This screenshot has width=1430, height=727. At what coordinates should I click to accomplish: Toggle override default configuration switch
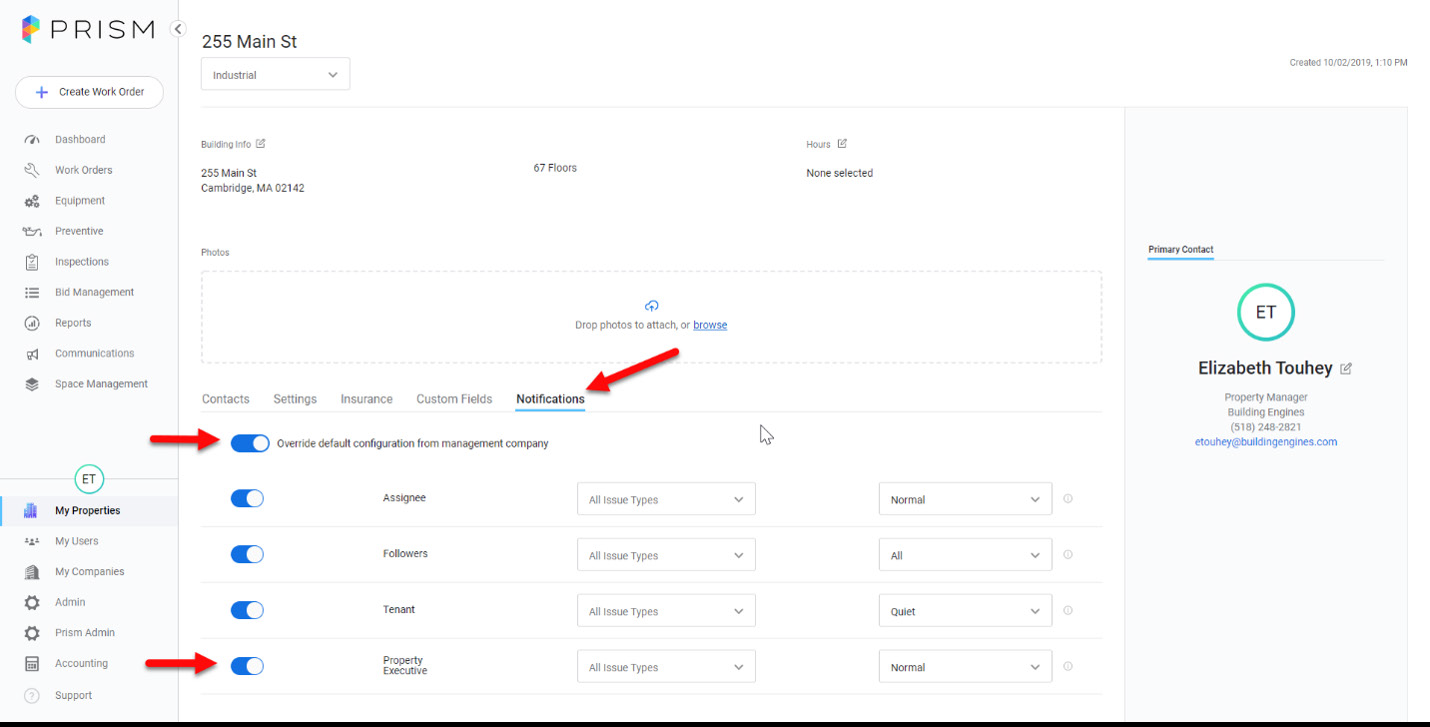click(x=250, y=443)
